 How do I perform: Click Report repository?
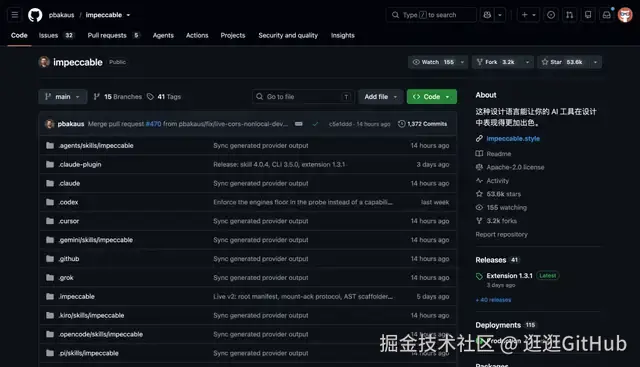click(501, 234)
